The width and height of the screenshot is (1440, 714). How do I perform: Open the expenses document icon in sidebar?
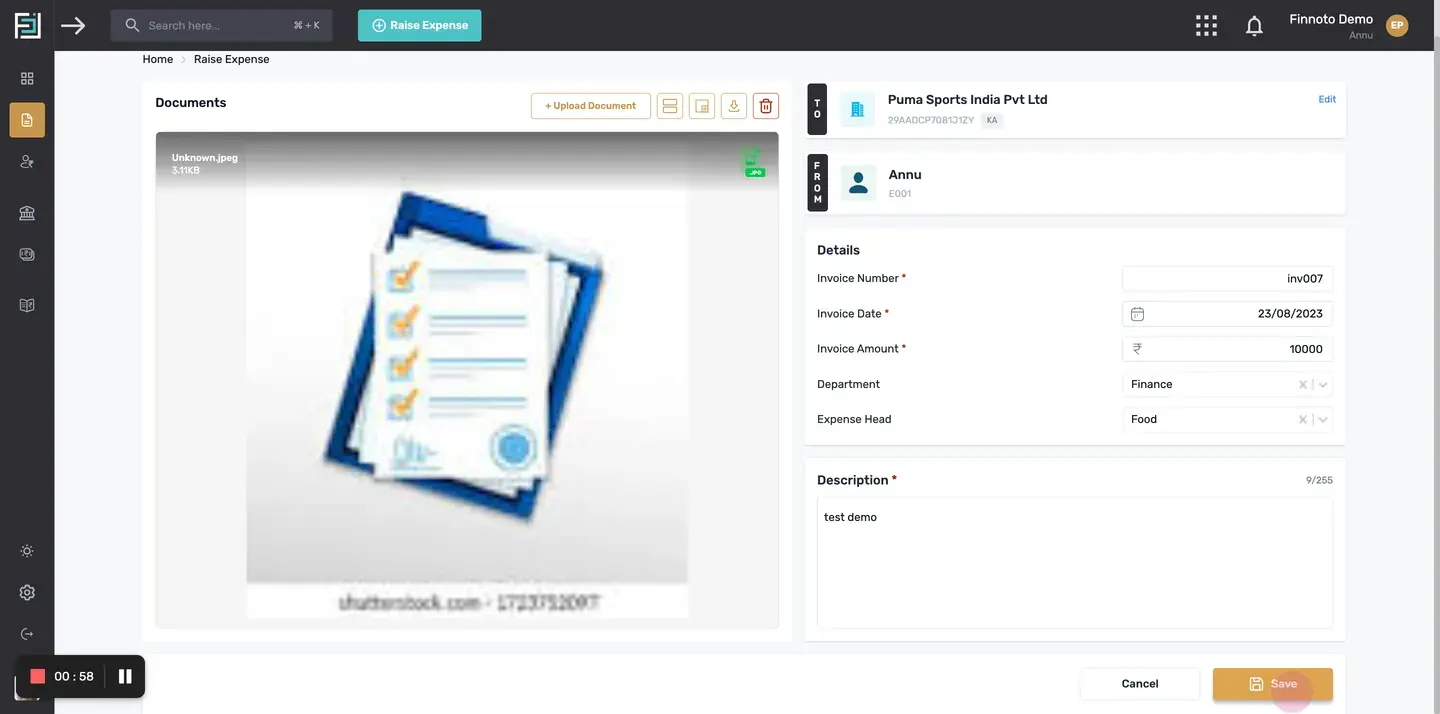27,120
